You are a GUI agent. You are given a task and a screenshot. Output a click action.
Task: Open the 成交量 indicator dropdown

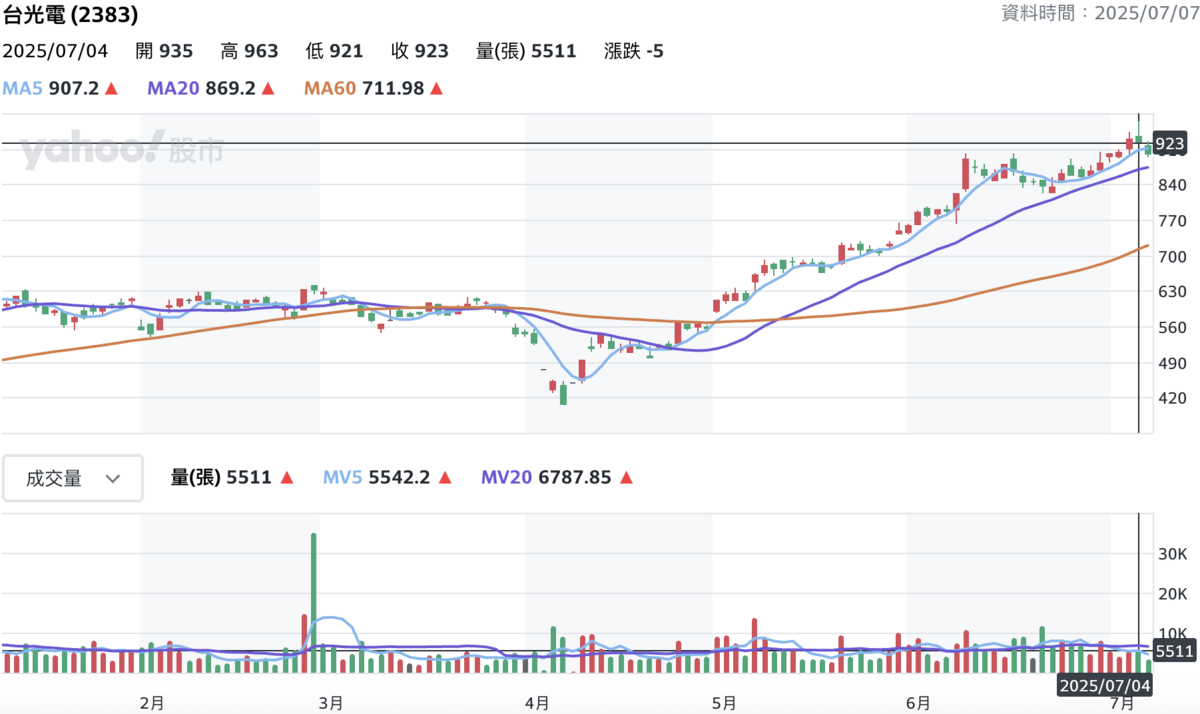(72, 478)
